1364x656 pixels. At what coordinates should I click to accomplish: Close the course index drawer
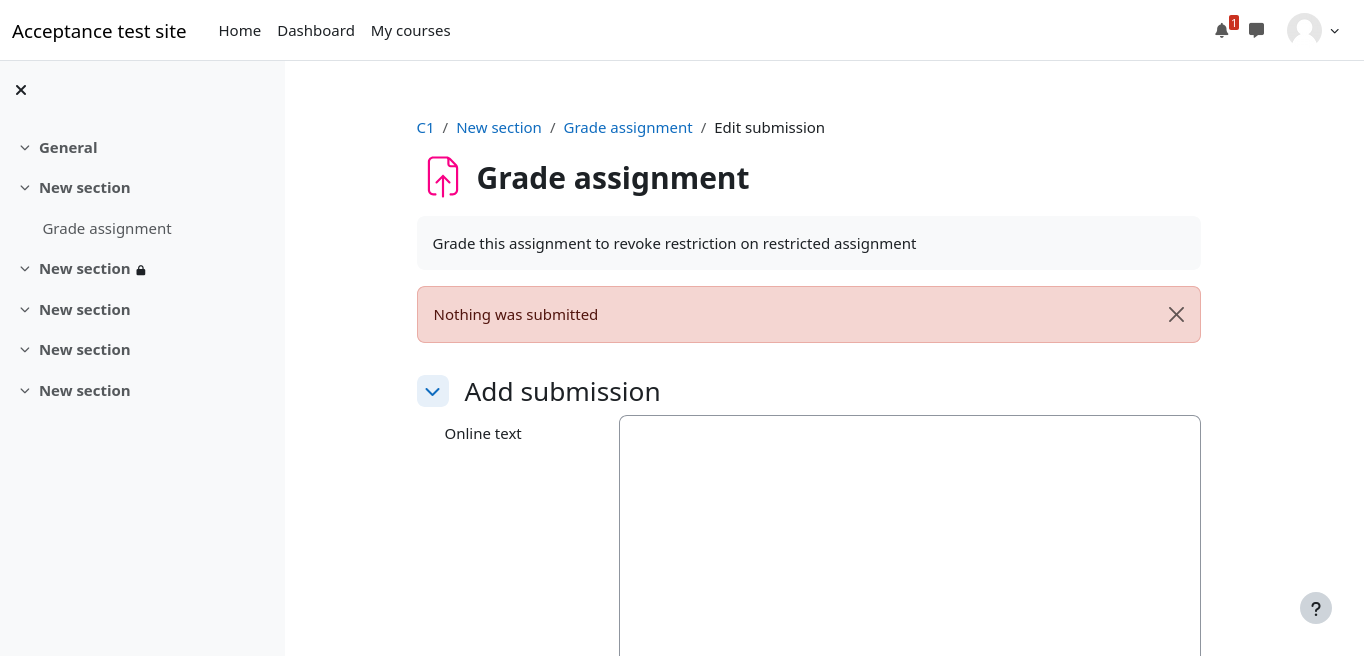pos(21,90)
